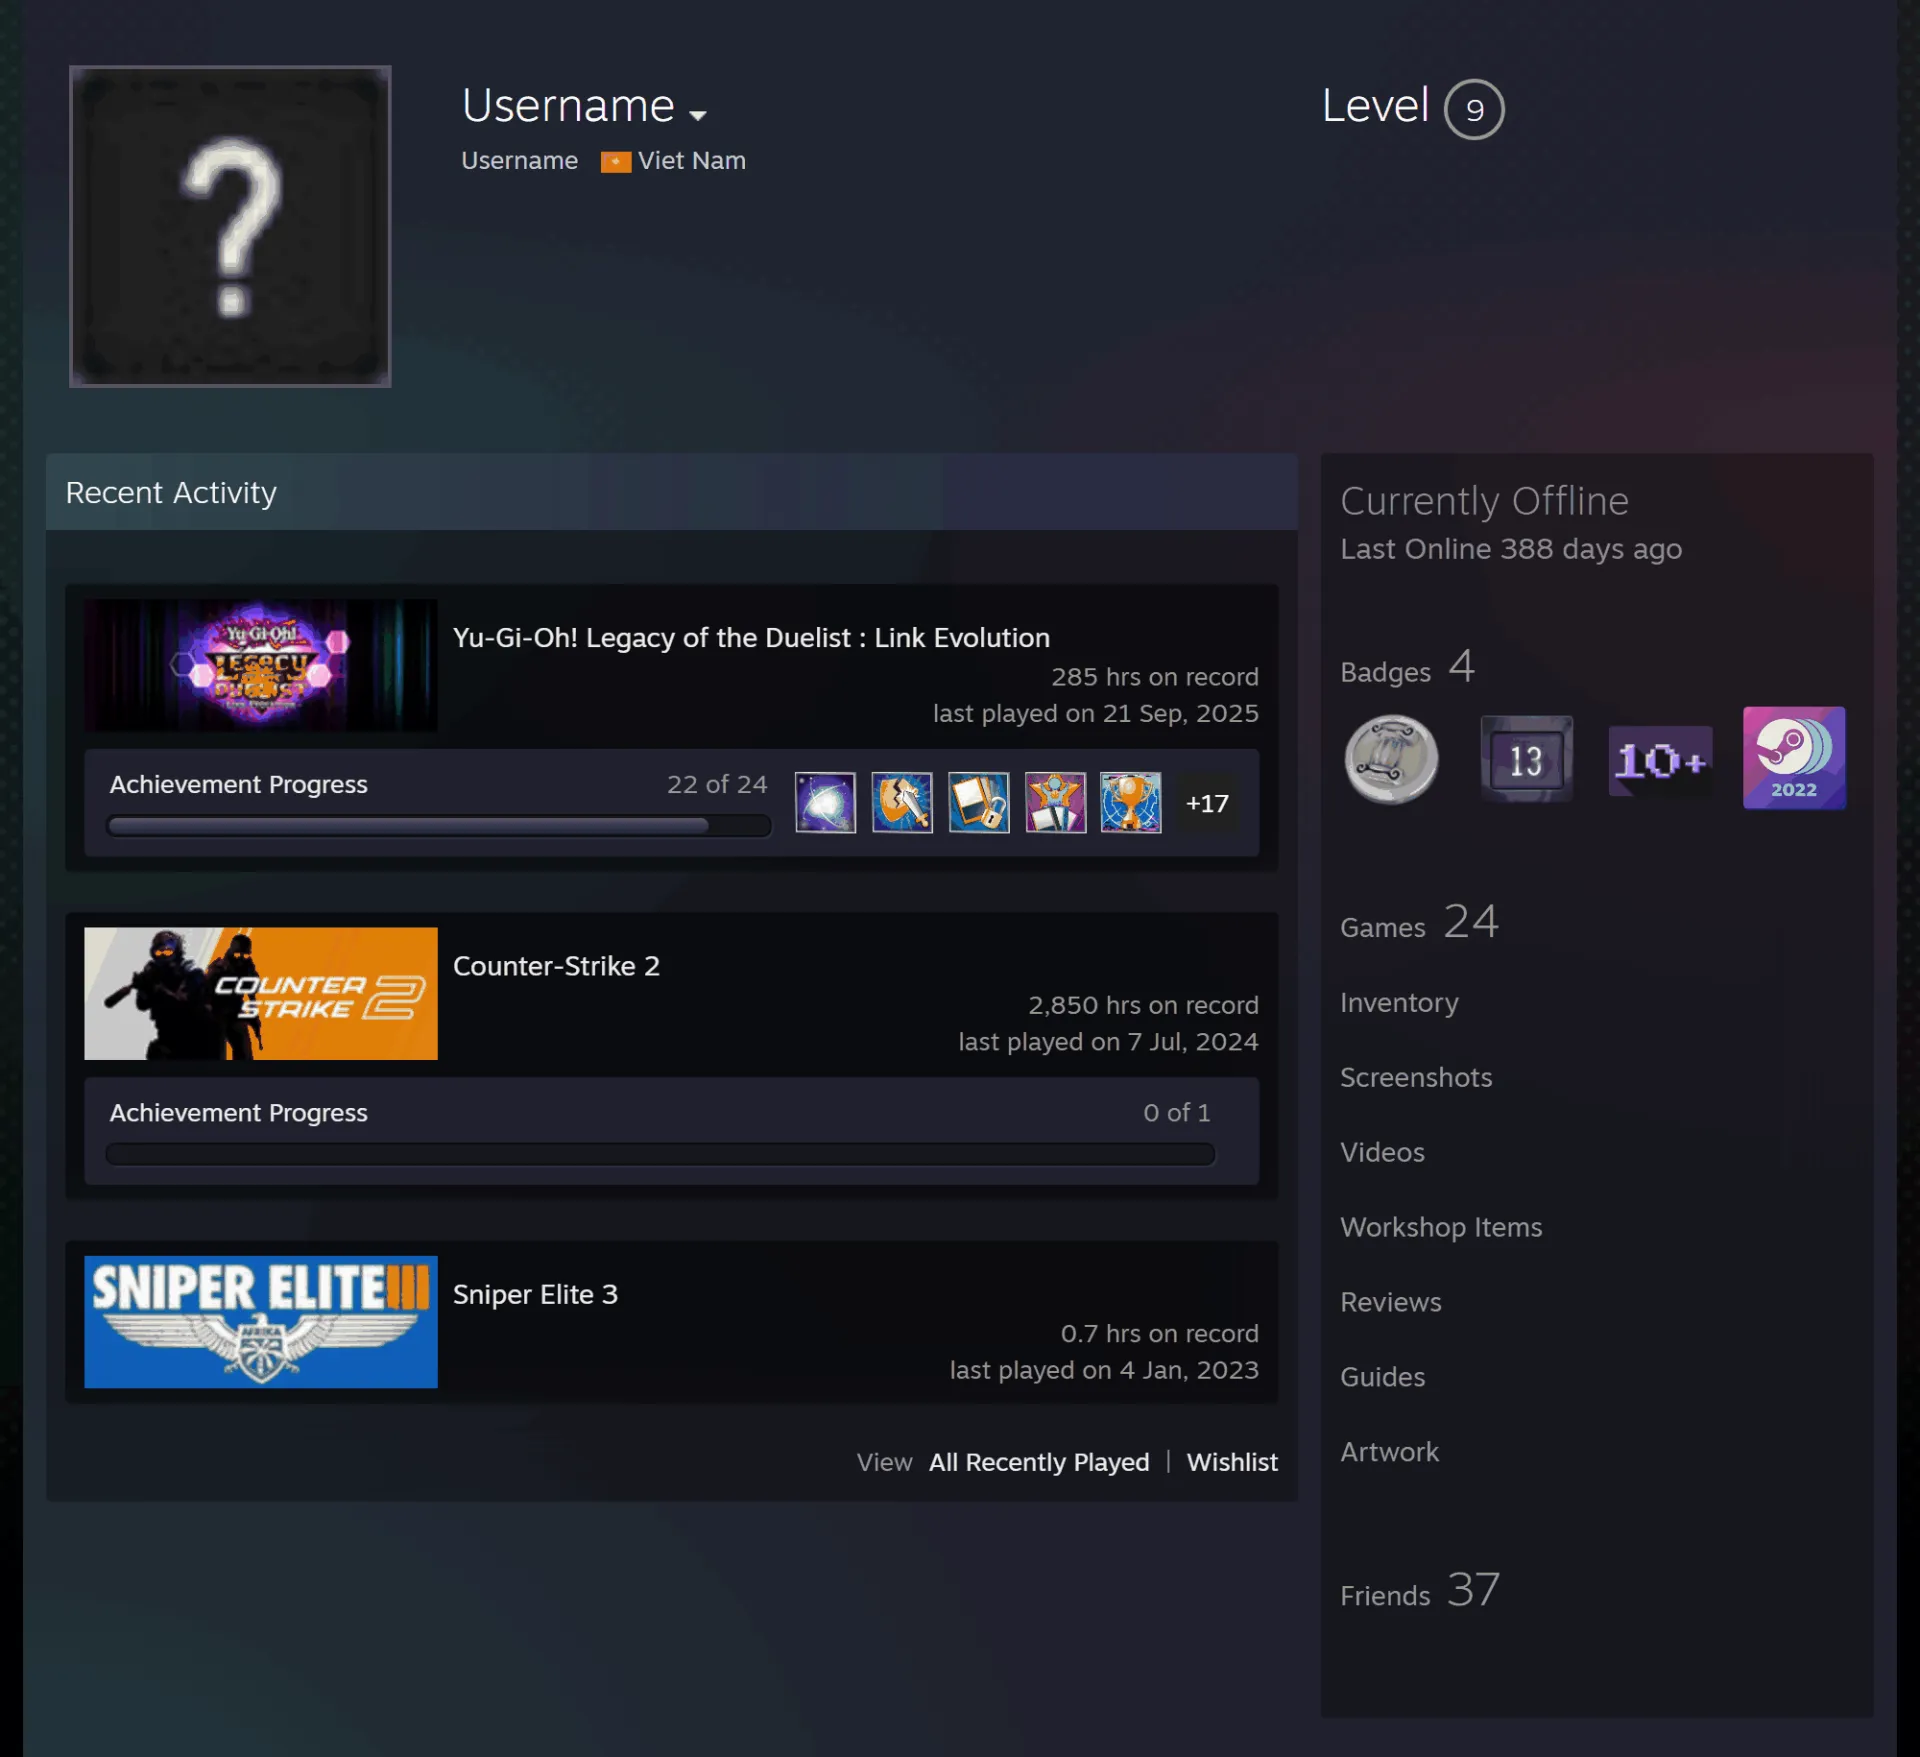Click the fourth Yu-Gi-Oh! achievement star icon
The image size is (1920, 1757).
pyautogui.click(x=1055, y=802)
